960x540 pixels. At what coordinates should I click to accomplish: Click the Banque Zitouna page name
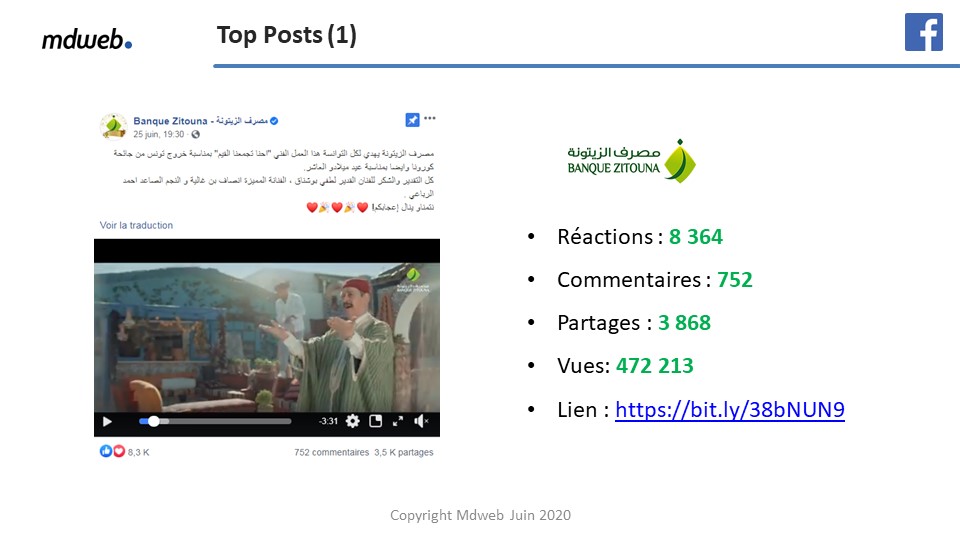(x=200, y=121)
